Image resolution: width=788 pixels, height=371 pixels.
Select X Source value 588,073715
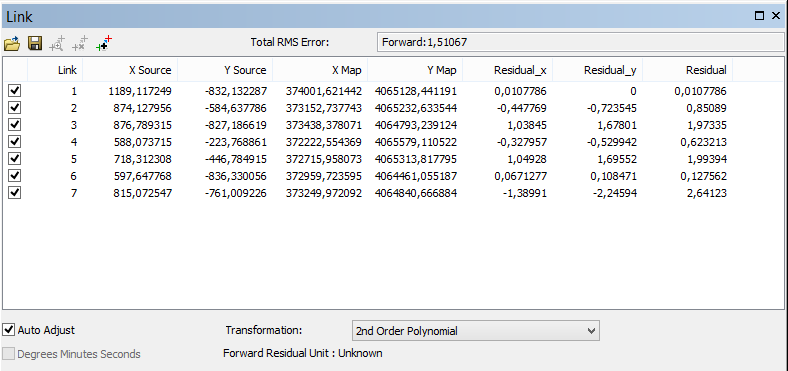click(143, 142)
